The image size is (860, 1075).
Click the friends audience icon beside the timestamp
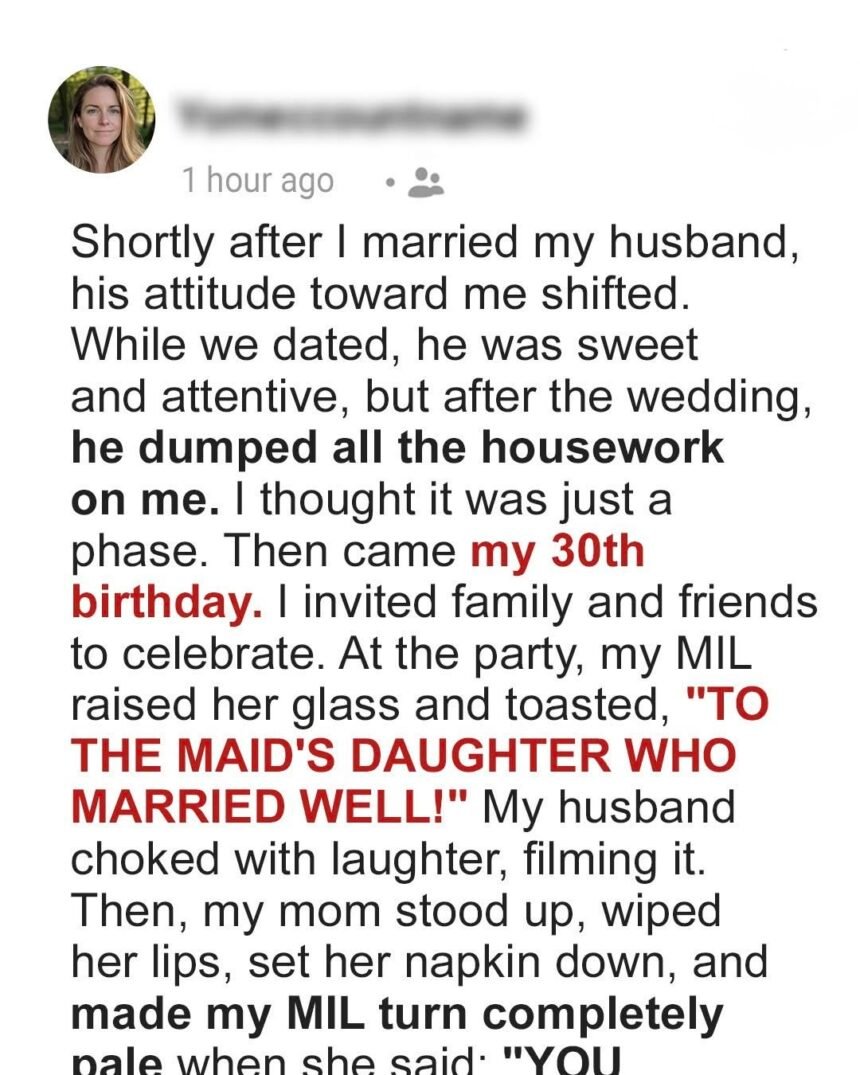point(430,180)
